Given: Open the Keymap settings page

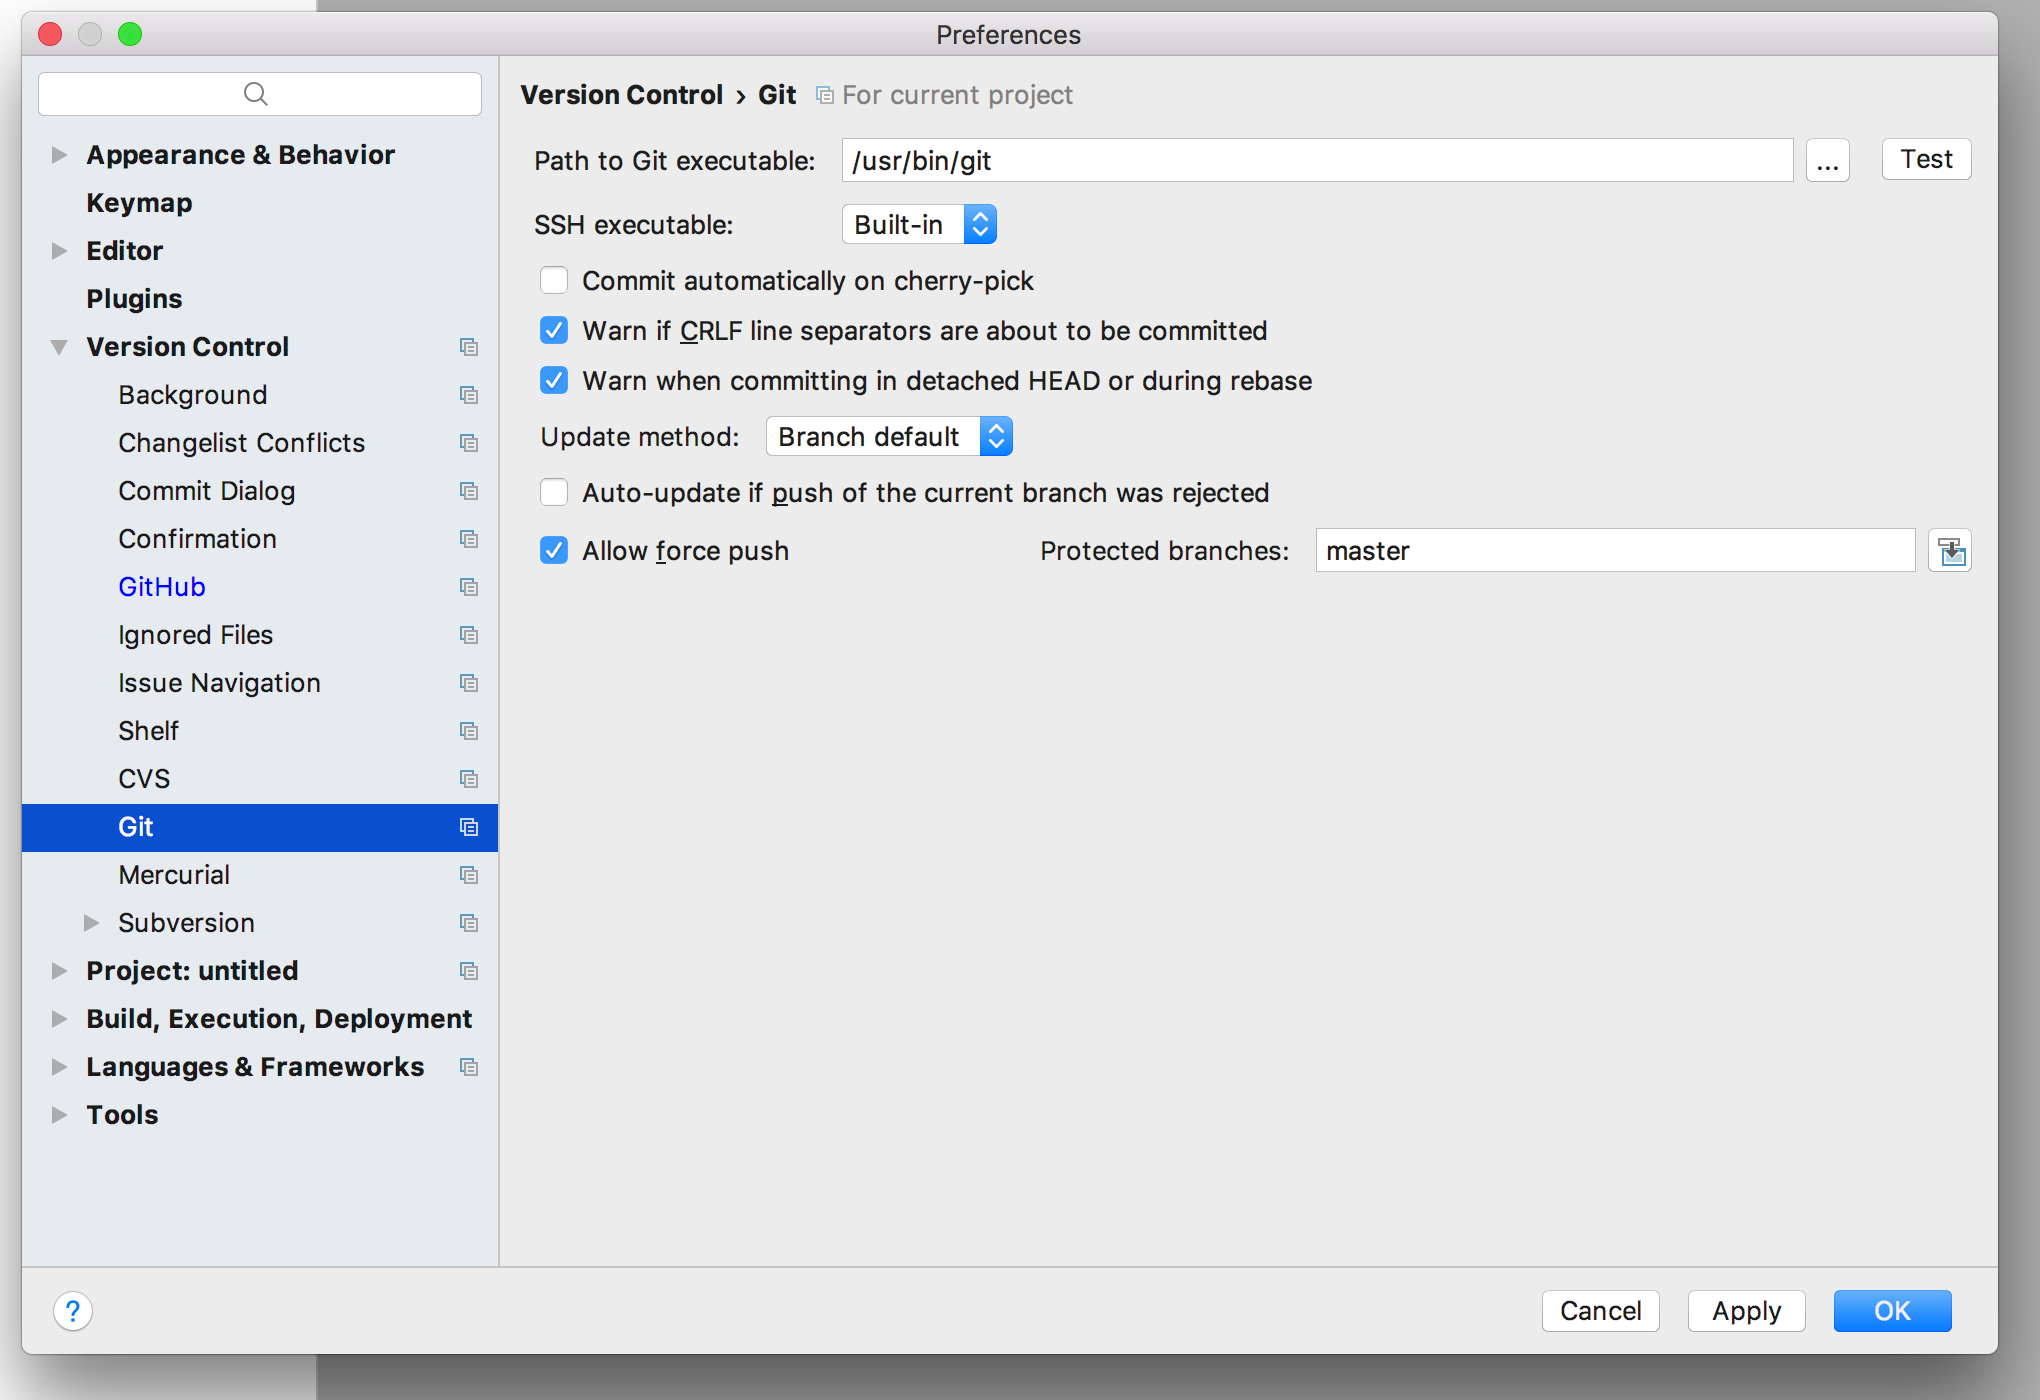Looking at the screenshot, I should 139,203.
